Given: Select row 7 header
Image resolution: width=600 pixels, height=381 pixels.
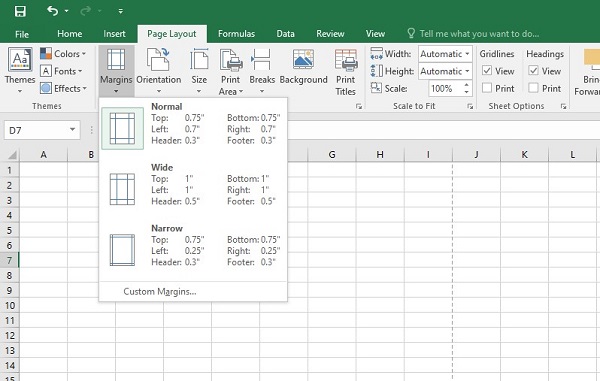Looking at the screenshot, I should coord(10,261).
